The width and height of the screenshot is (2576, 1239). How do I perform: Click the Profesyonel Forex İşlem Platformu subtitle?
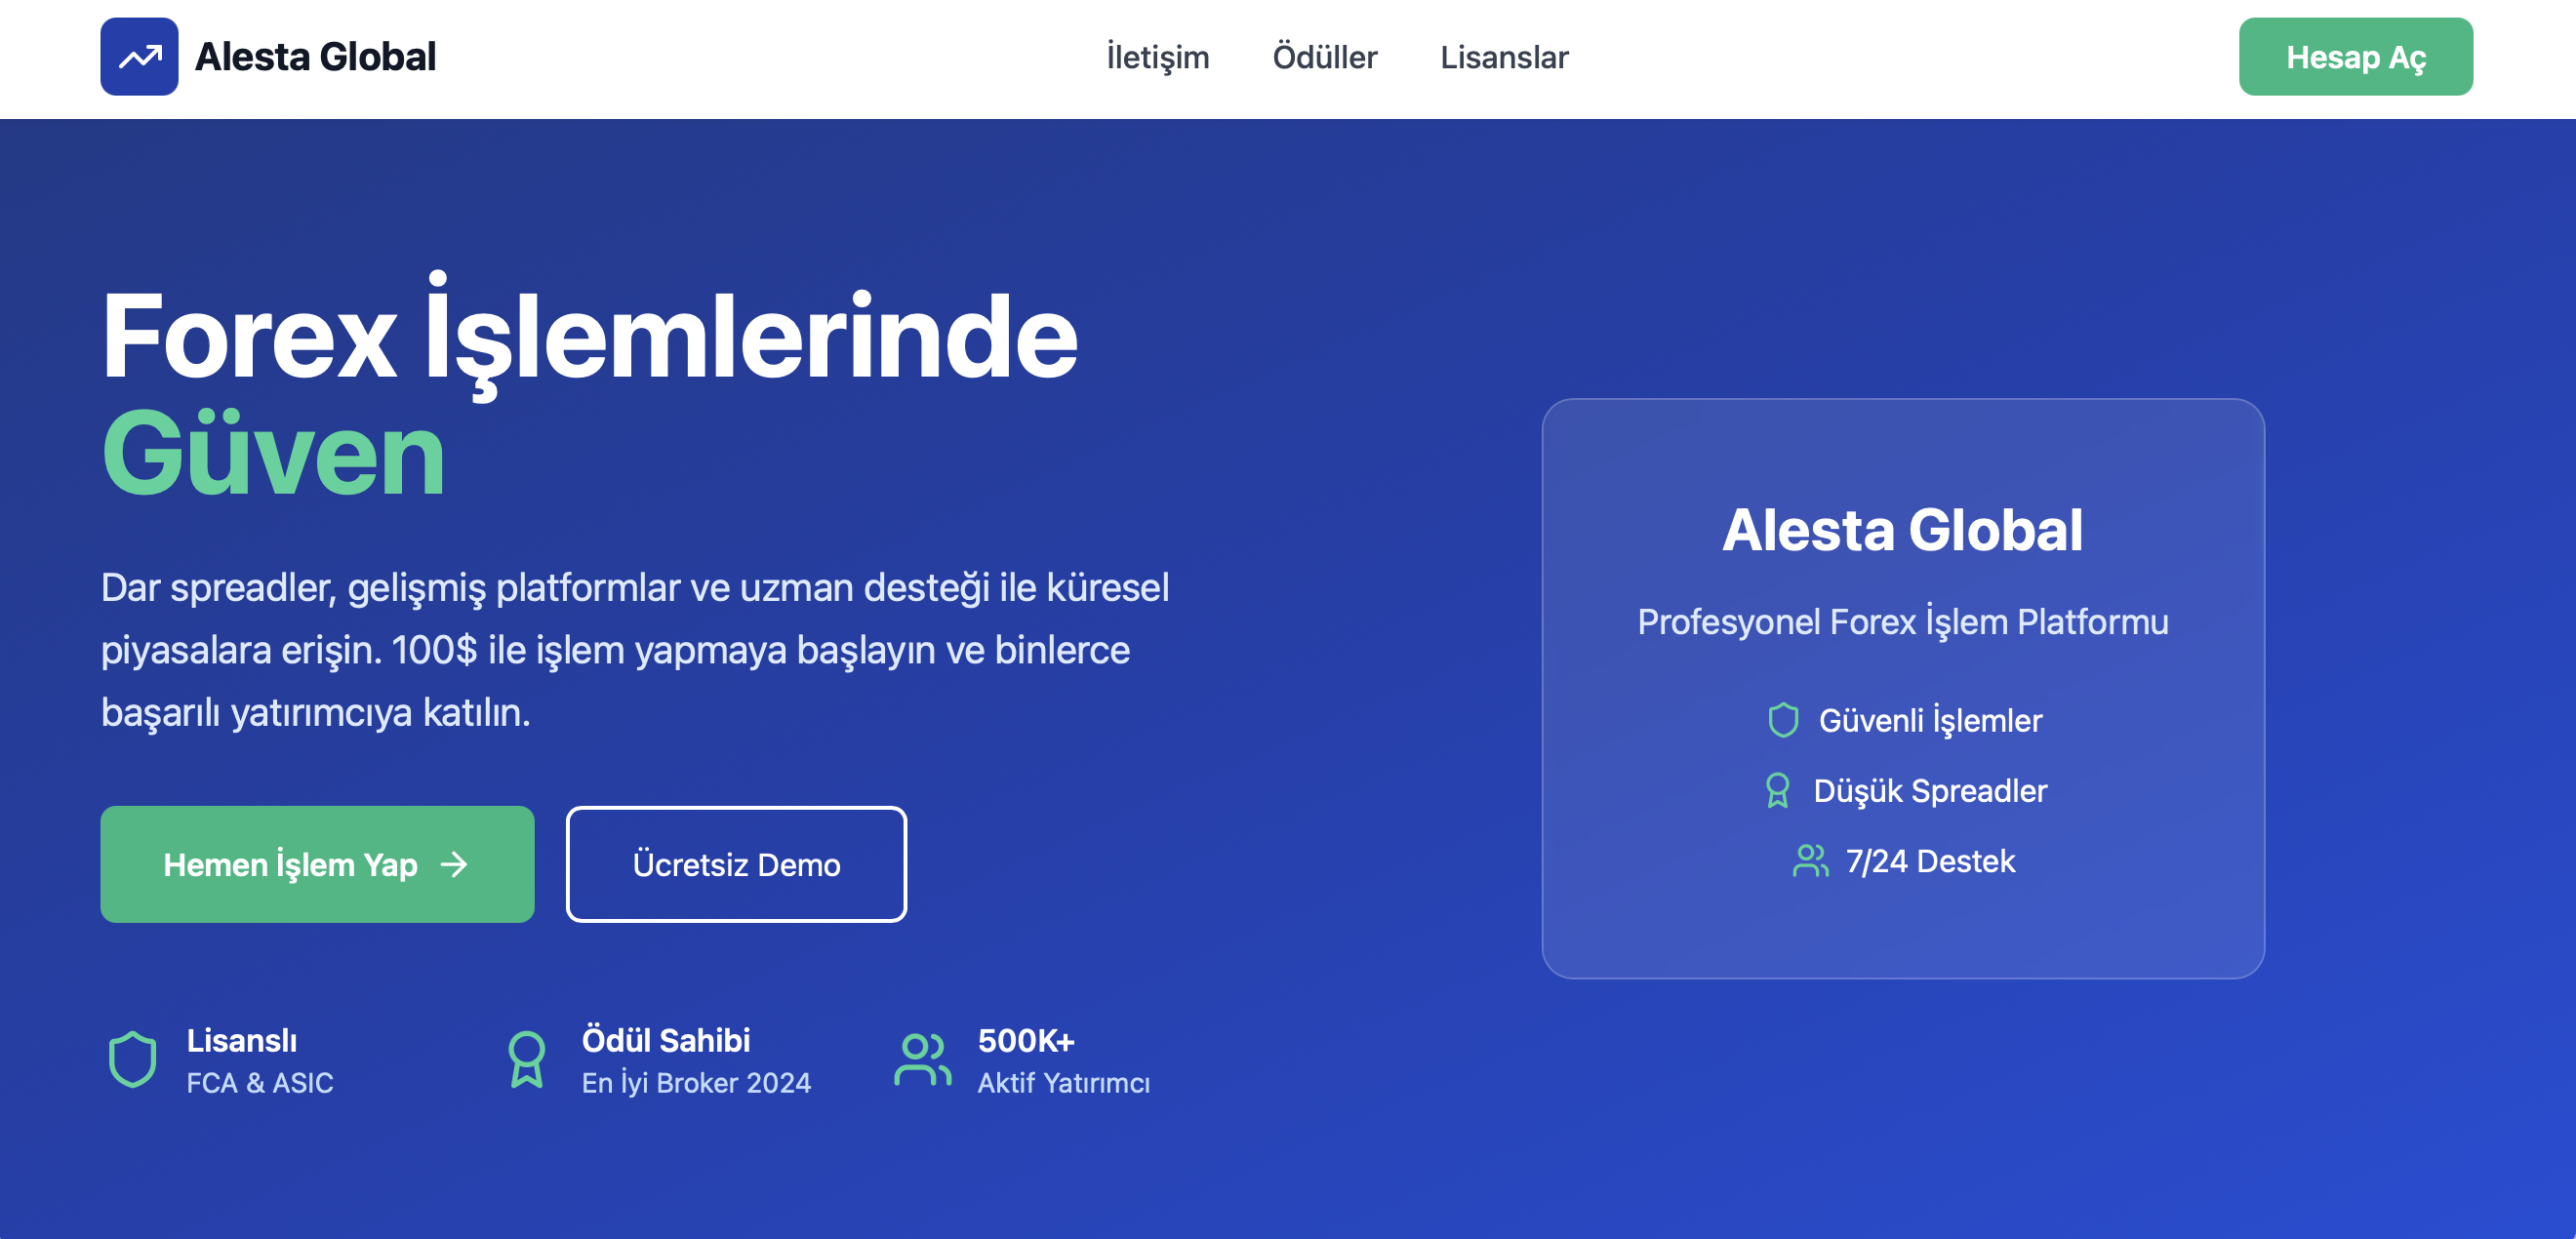[x=1902, y=622]
